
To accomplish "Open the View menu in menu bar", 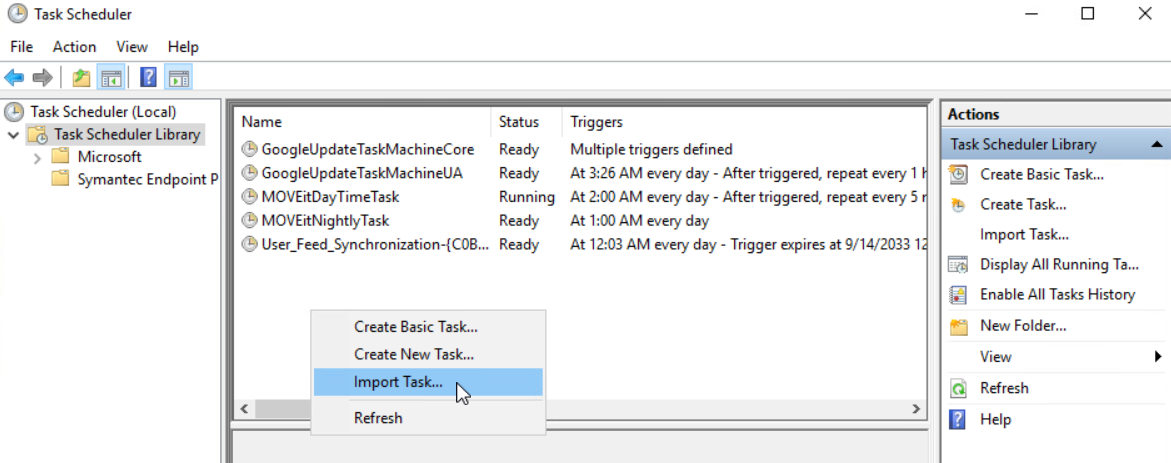I will 132,47.
